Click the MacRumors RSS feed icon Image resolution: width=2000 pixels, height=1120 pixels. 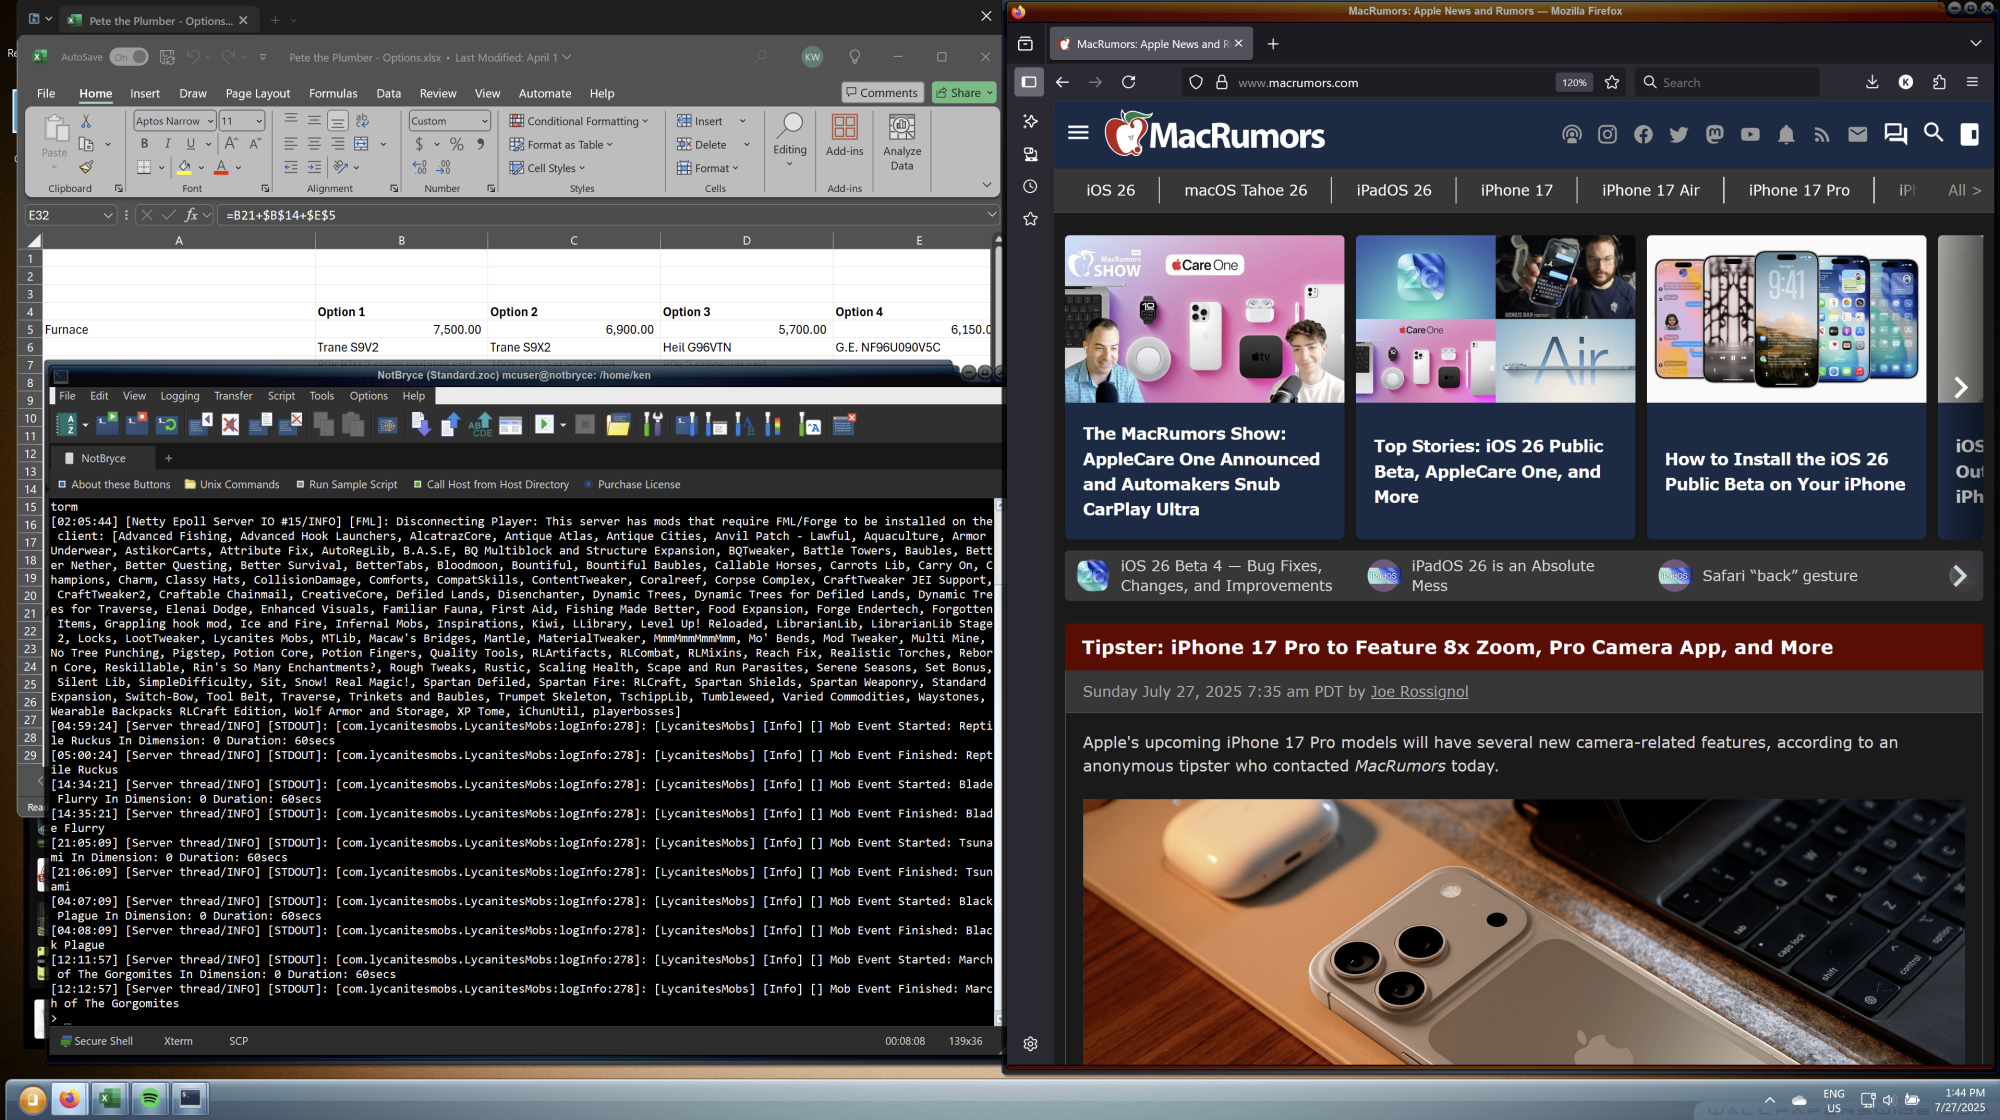(1821, 134)
